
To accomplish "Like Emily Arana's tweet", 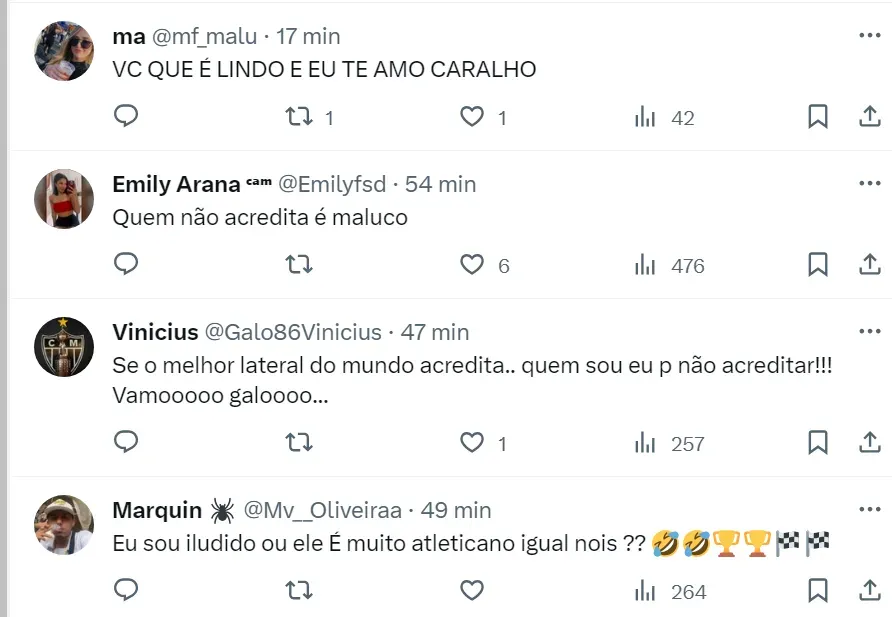I will coord(472,265).
